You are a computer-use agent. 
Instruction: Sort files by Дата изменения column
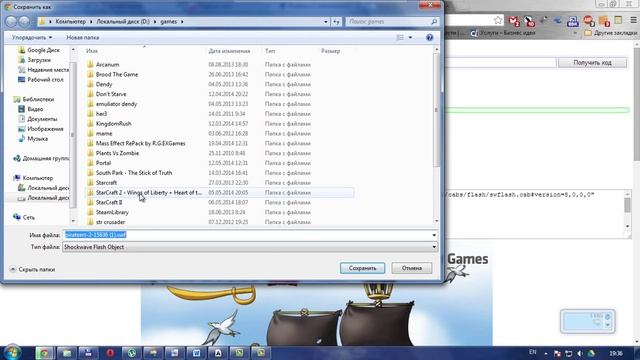point(229,51)
